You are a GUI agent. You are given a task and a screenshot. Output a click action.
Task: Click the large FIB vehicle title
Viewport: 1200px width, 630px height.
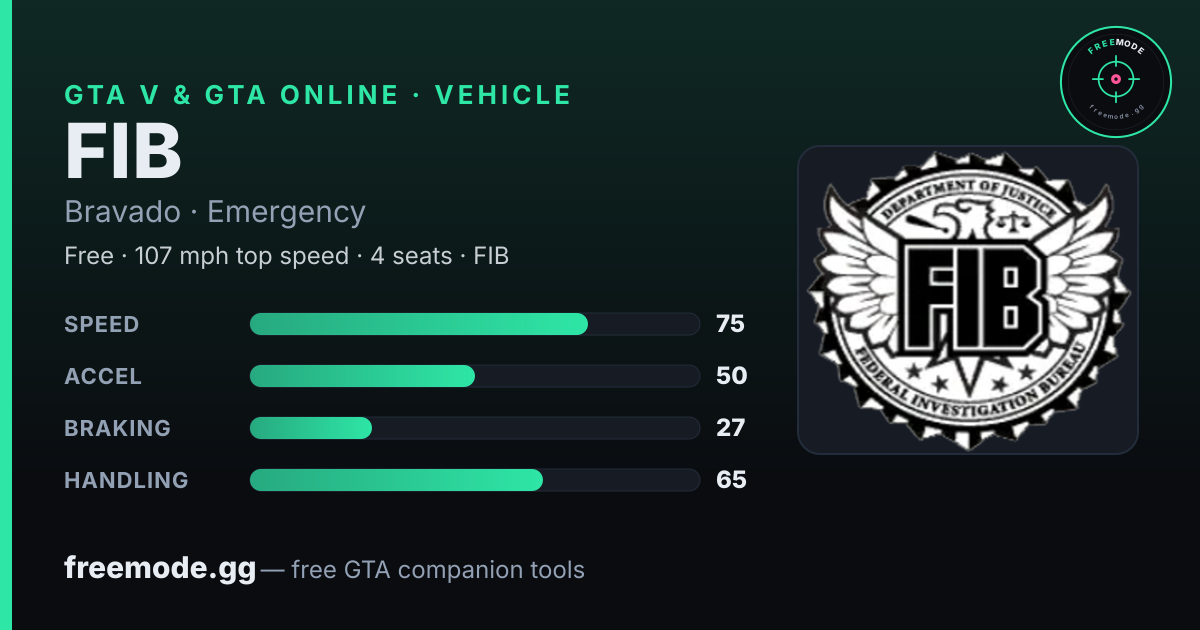pyautogui.click(x=123, y=151)
